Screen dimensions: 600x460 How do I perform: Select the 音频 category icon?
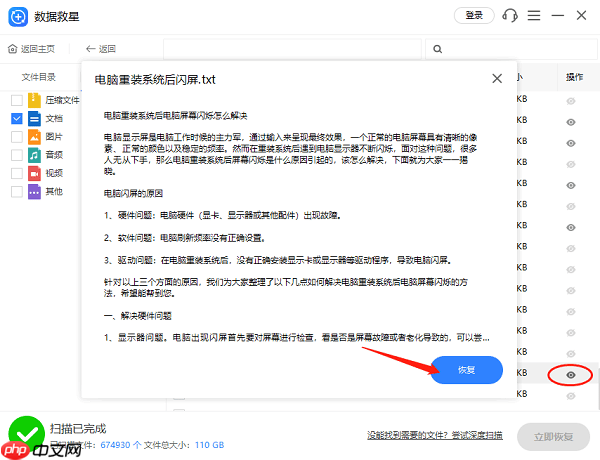[34, 155]
